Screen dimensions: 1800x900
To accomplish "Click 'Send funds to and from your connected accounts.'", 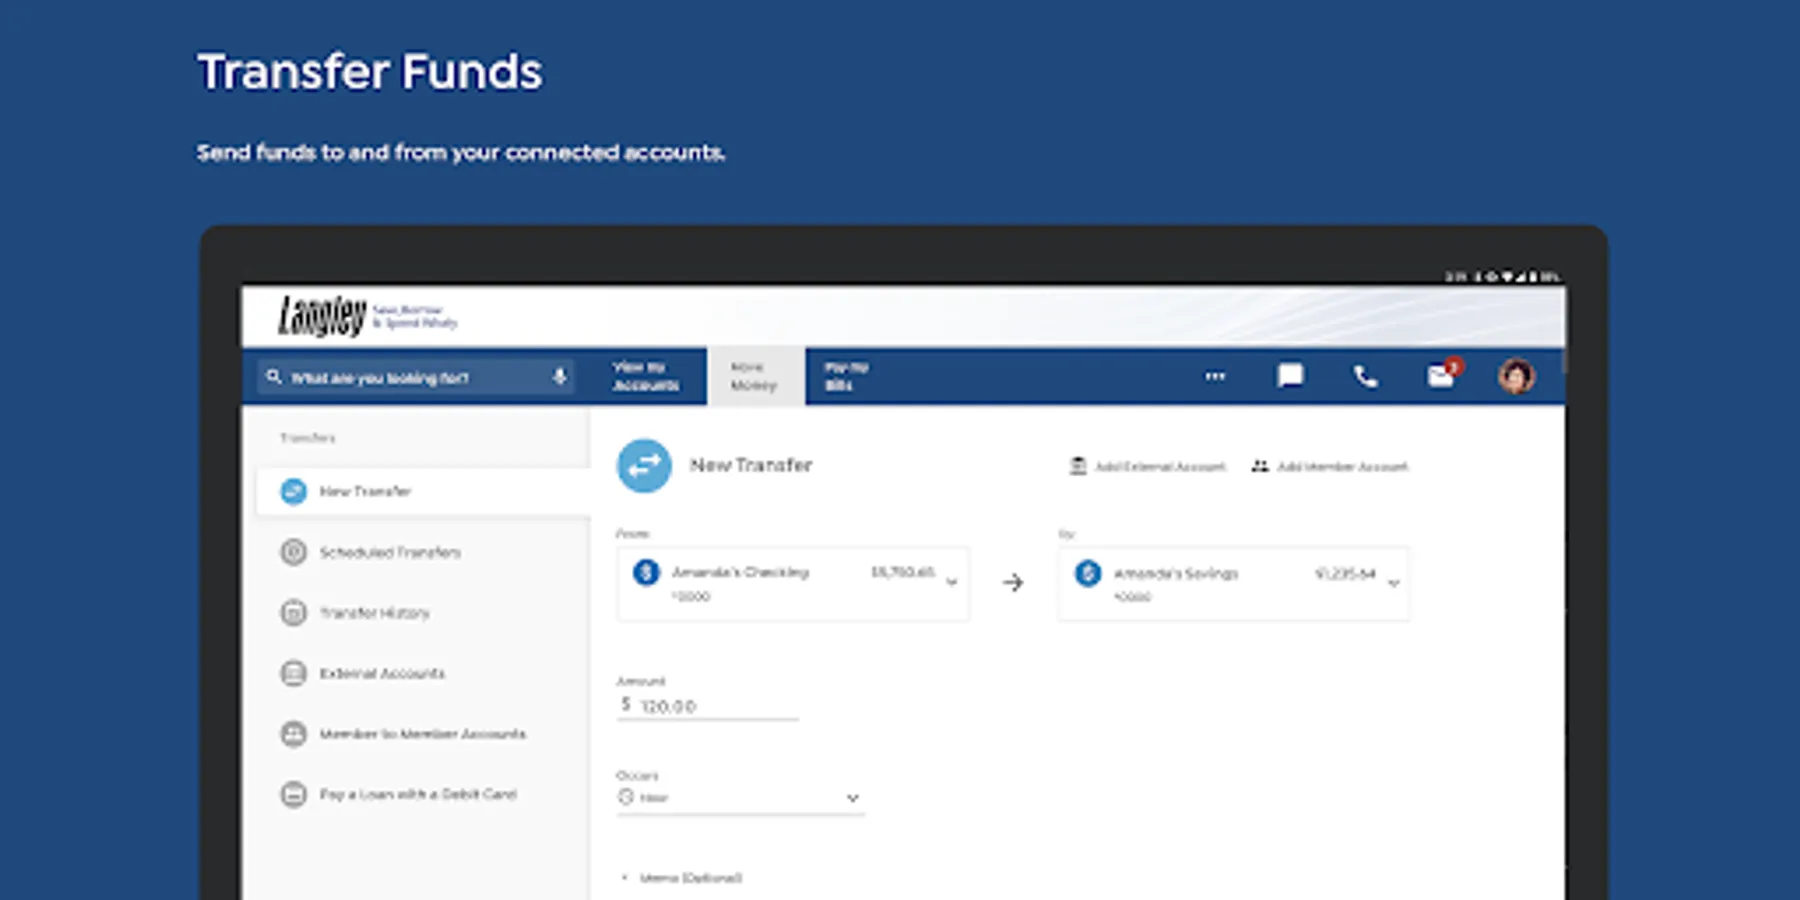I will 461,153.
